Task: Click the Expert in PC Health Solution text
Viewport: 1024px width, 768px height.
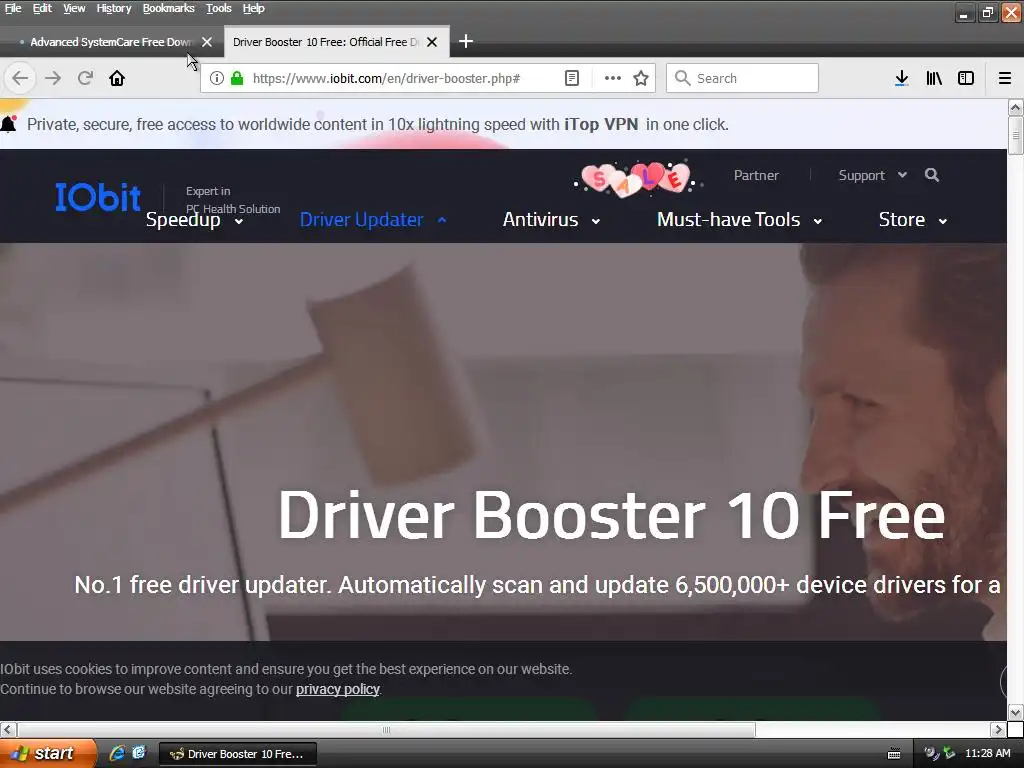Action: pos(233,200)
